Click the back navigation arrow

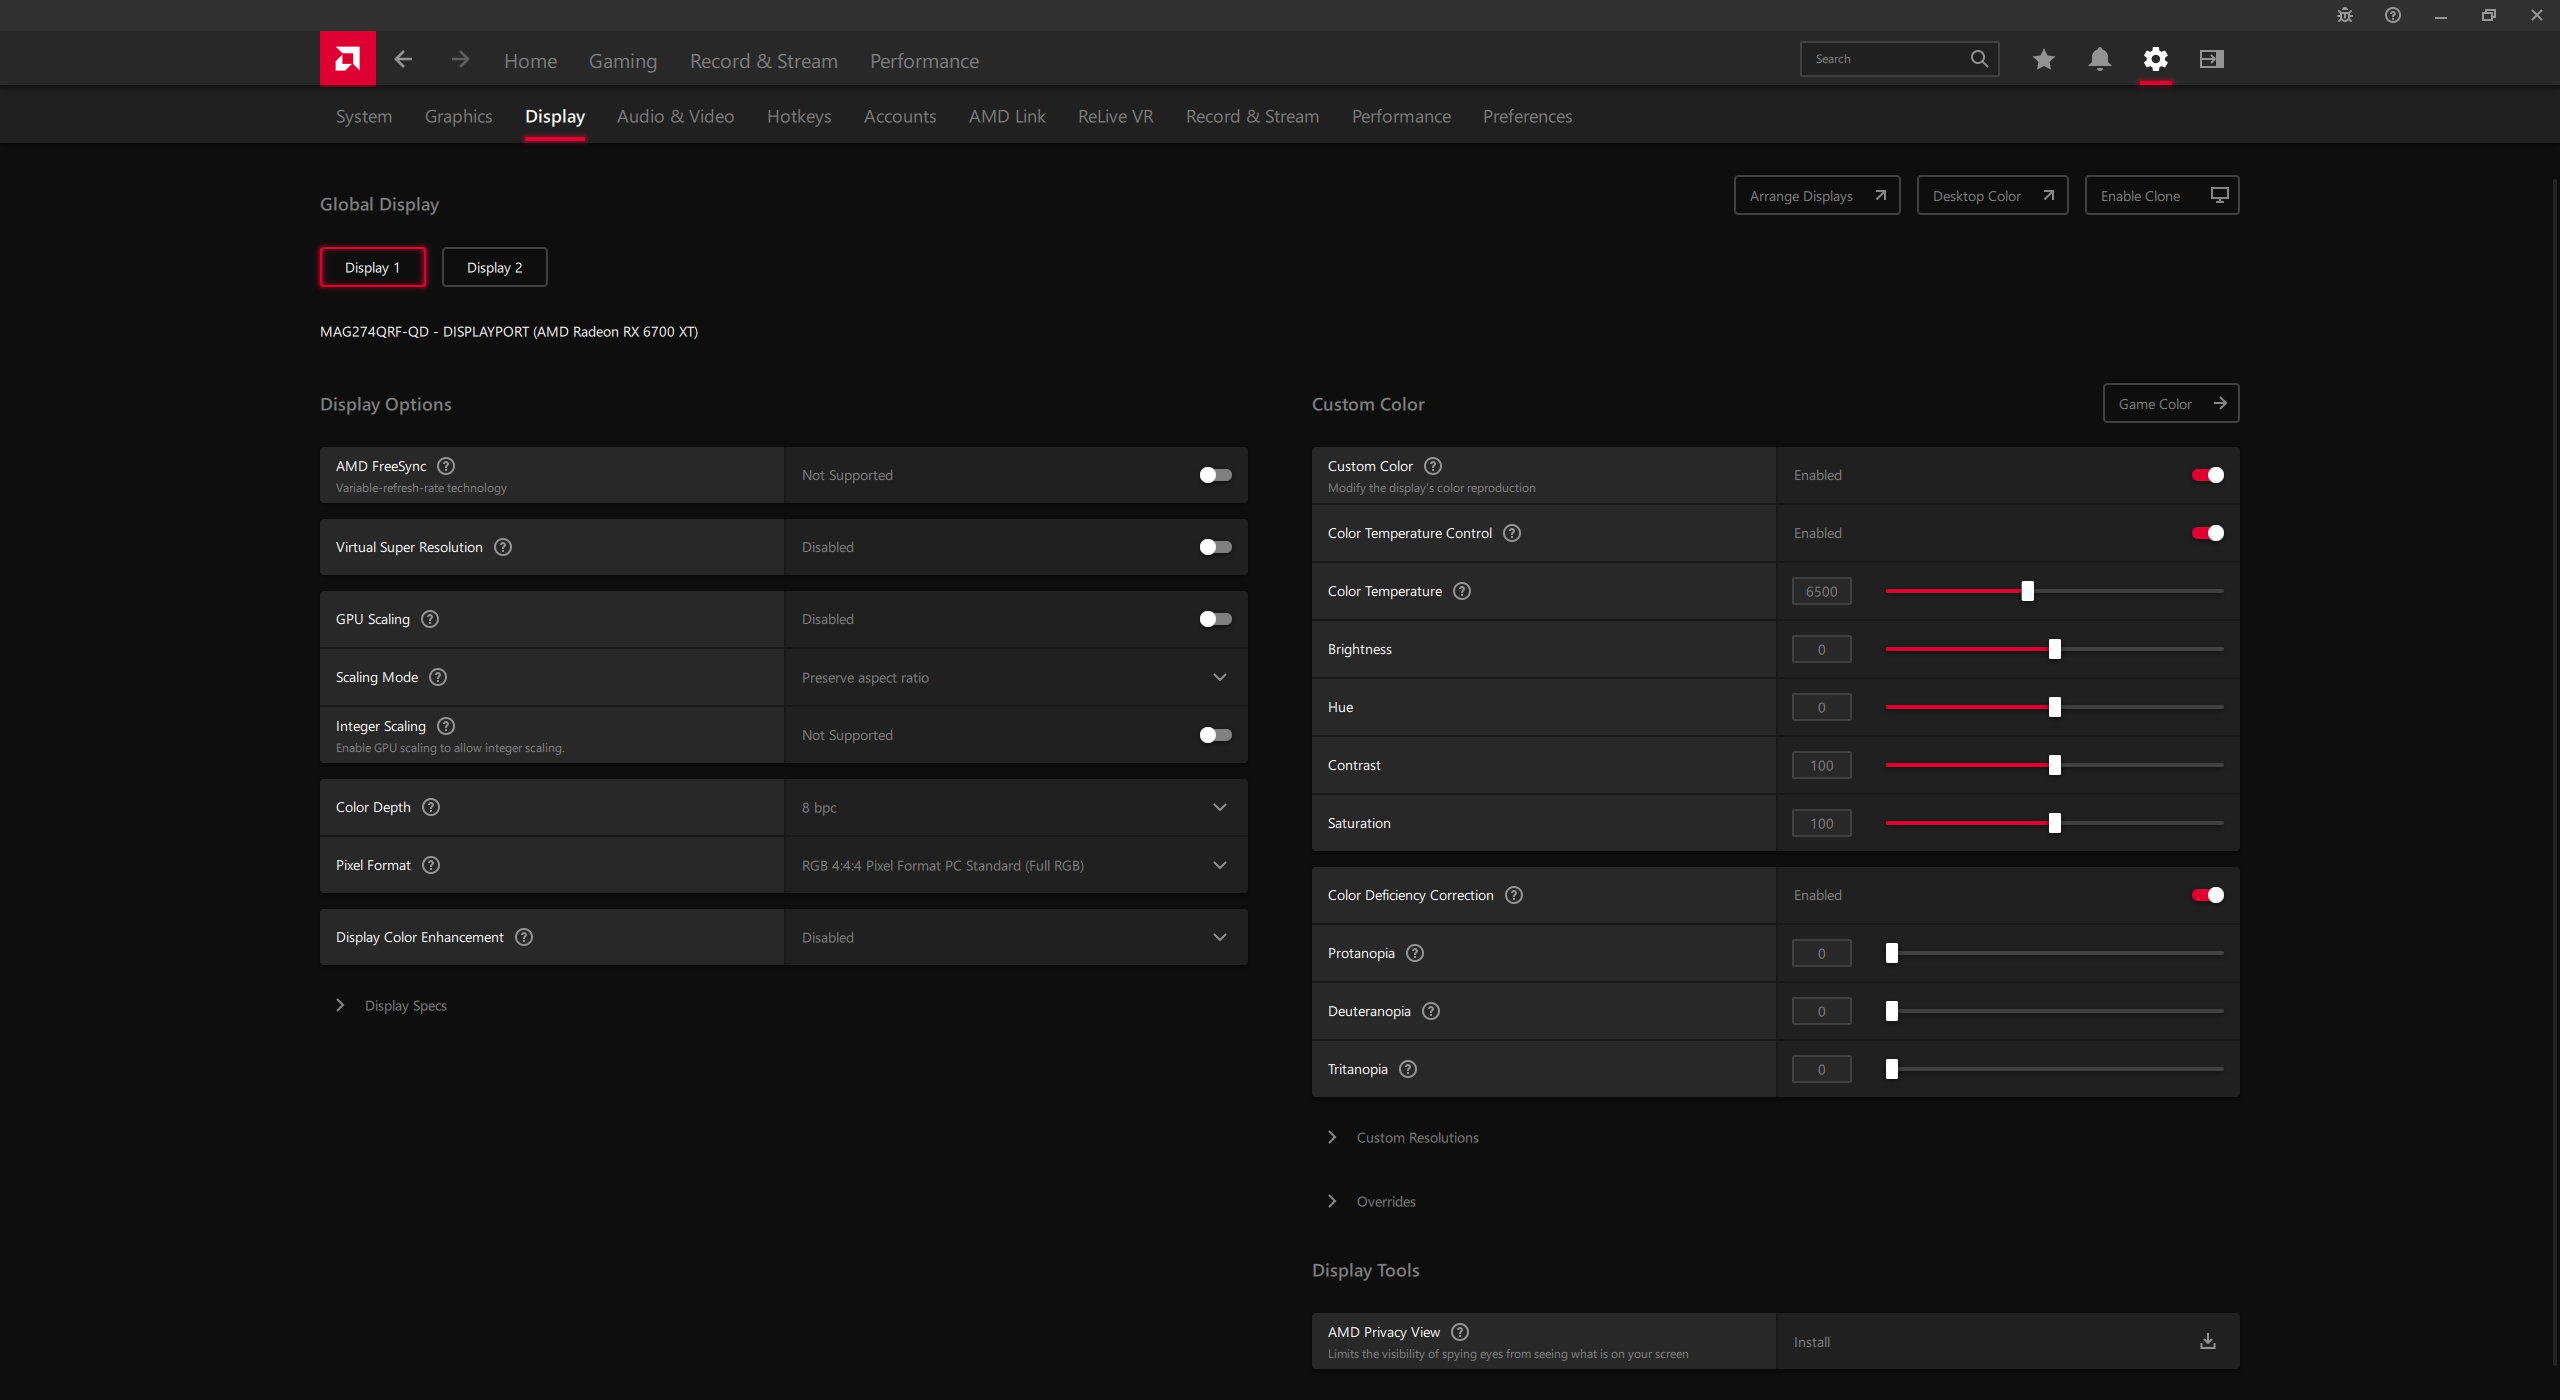pos(403,60)
